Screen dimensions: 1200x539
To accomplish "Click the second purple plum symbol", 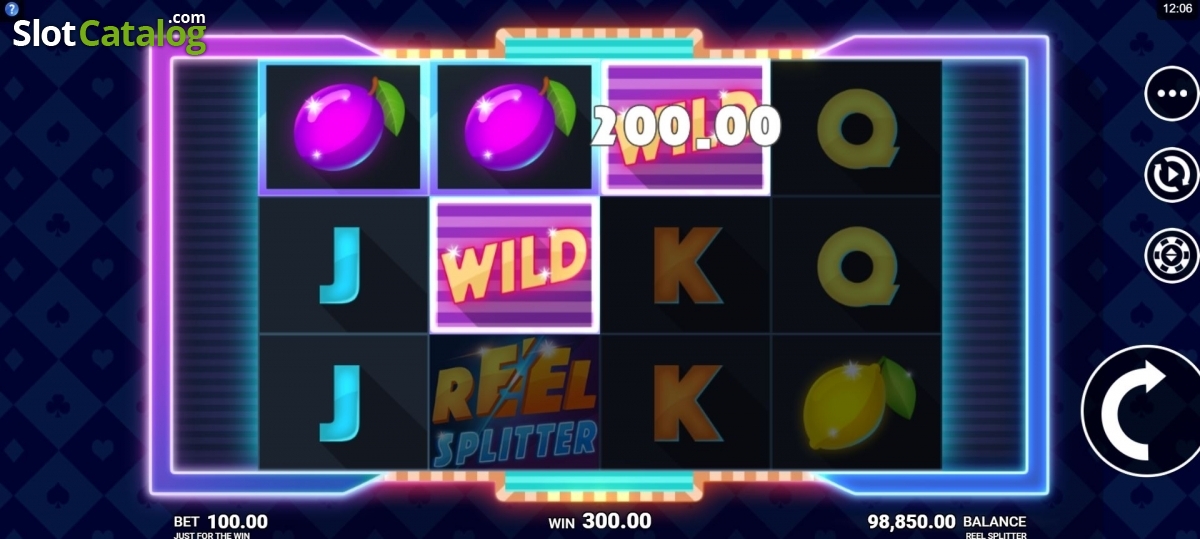I will click(515, 126).
